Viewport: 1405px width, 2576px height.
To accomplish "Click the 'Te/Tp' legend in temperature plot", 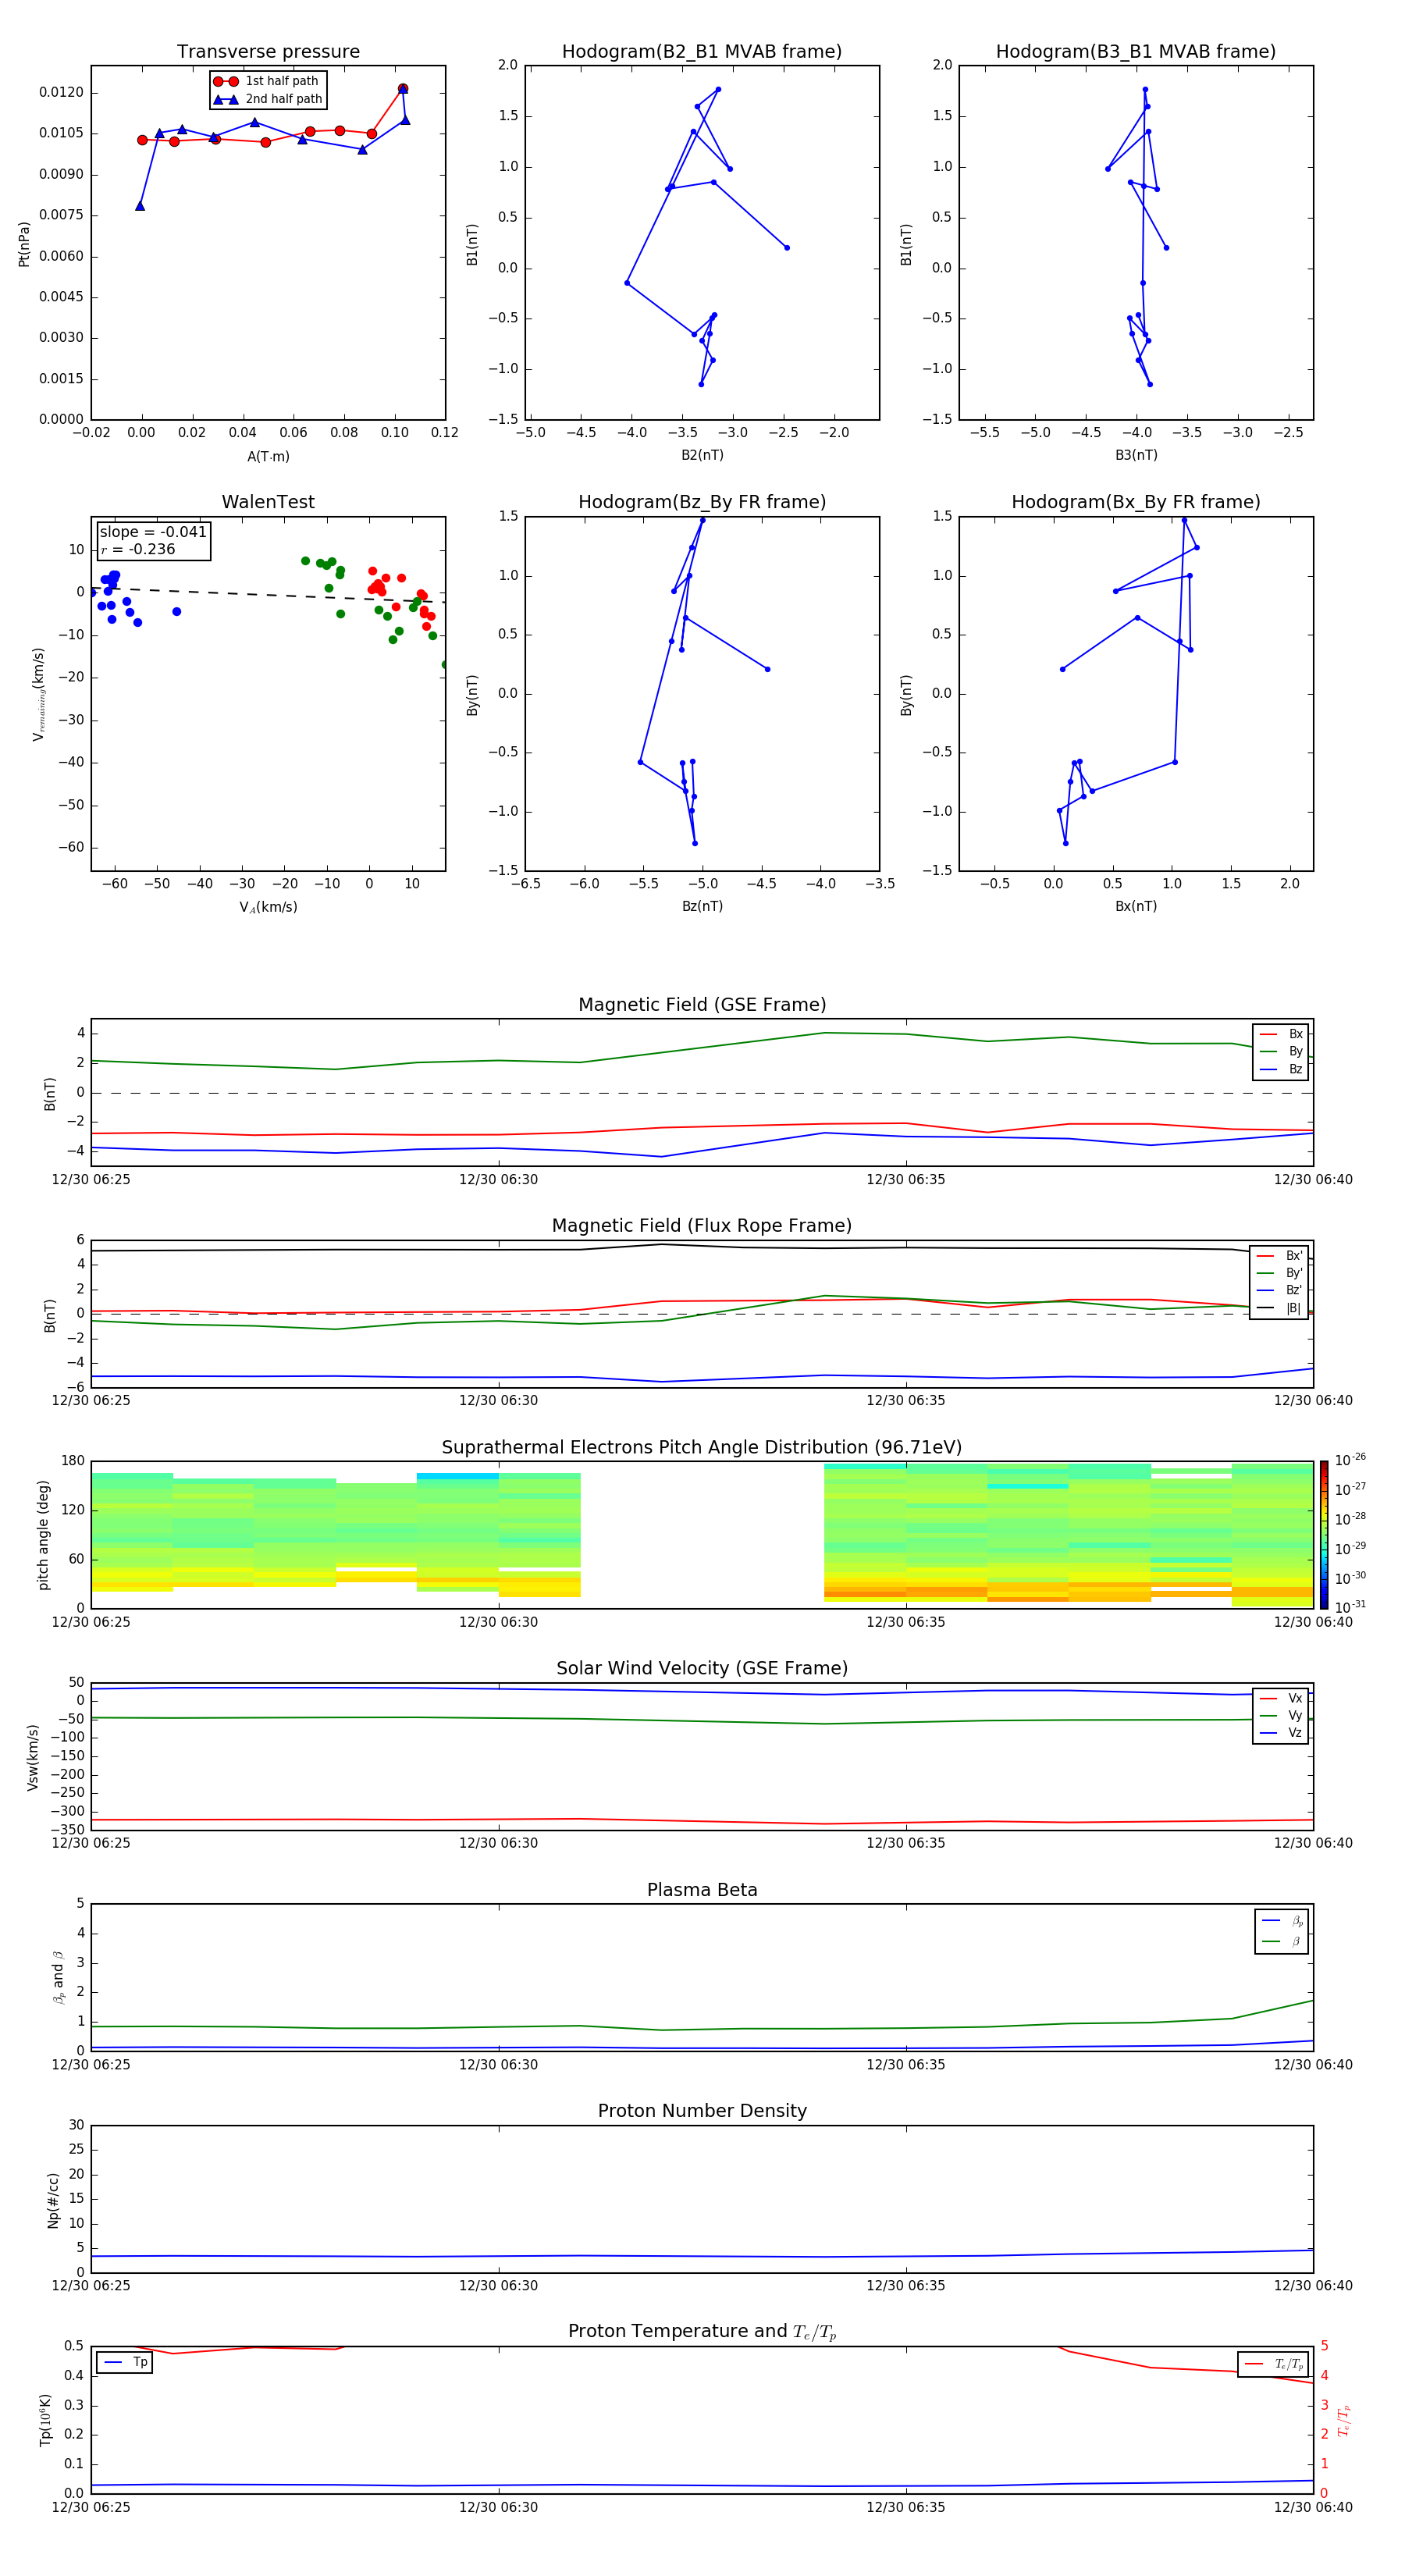I will pos(1273,2364).
